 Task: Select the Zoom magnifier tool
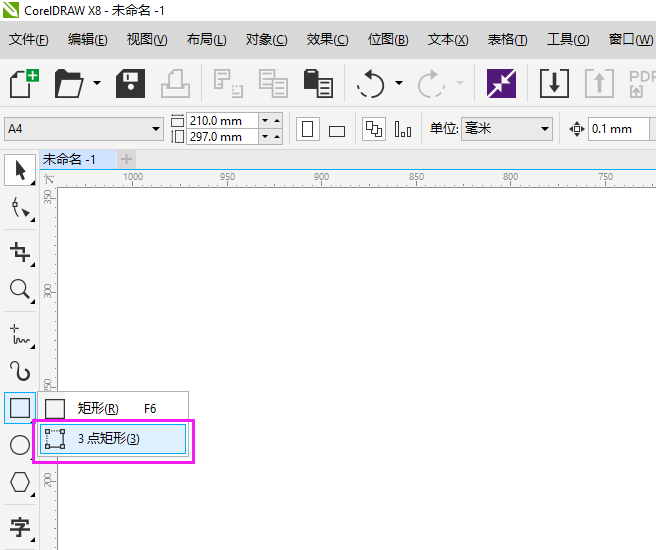tap(20, 289)
